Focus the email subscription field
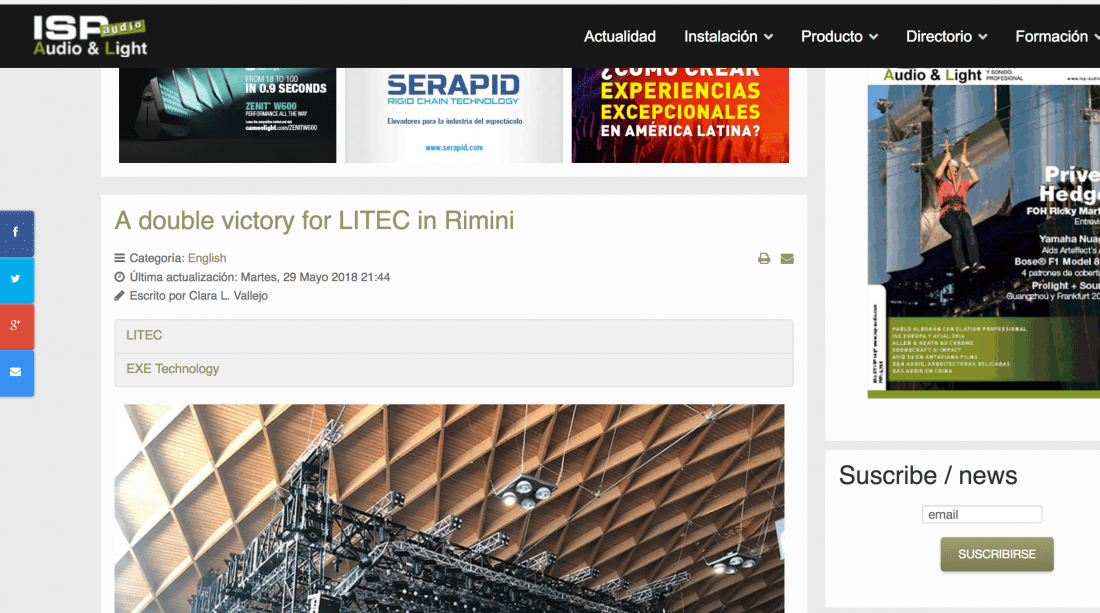1100x613 pixels. [x=981, y=514]
